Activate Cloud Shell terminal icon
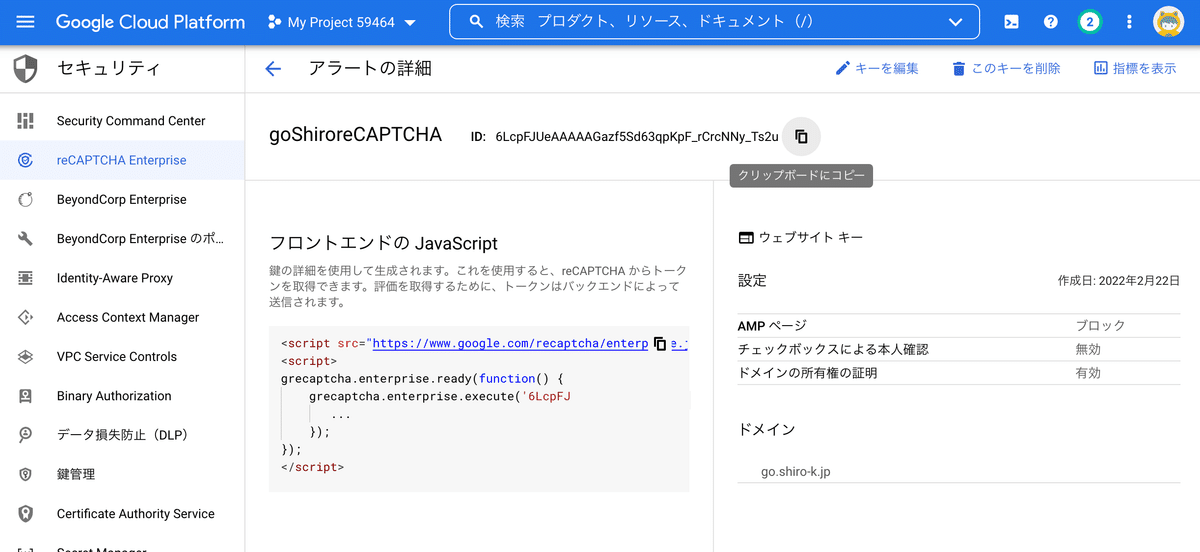Image resolution: width=1200 pixels, height=552 pixels. click(x=1012, y=22)
